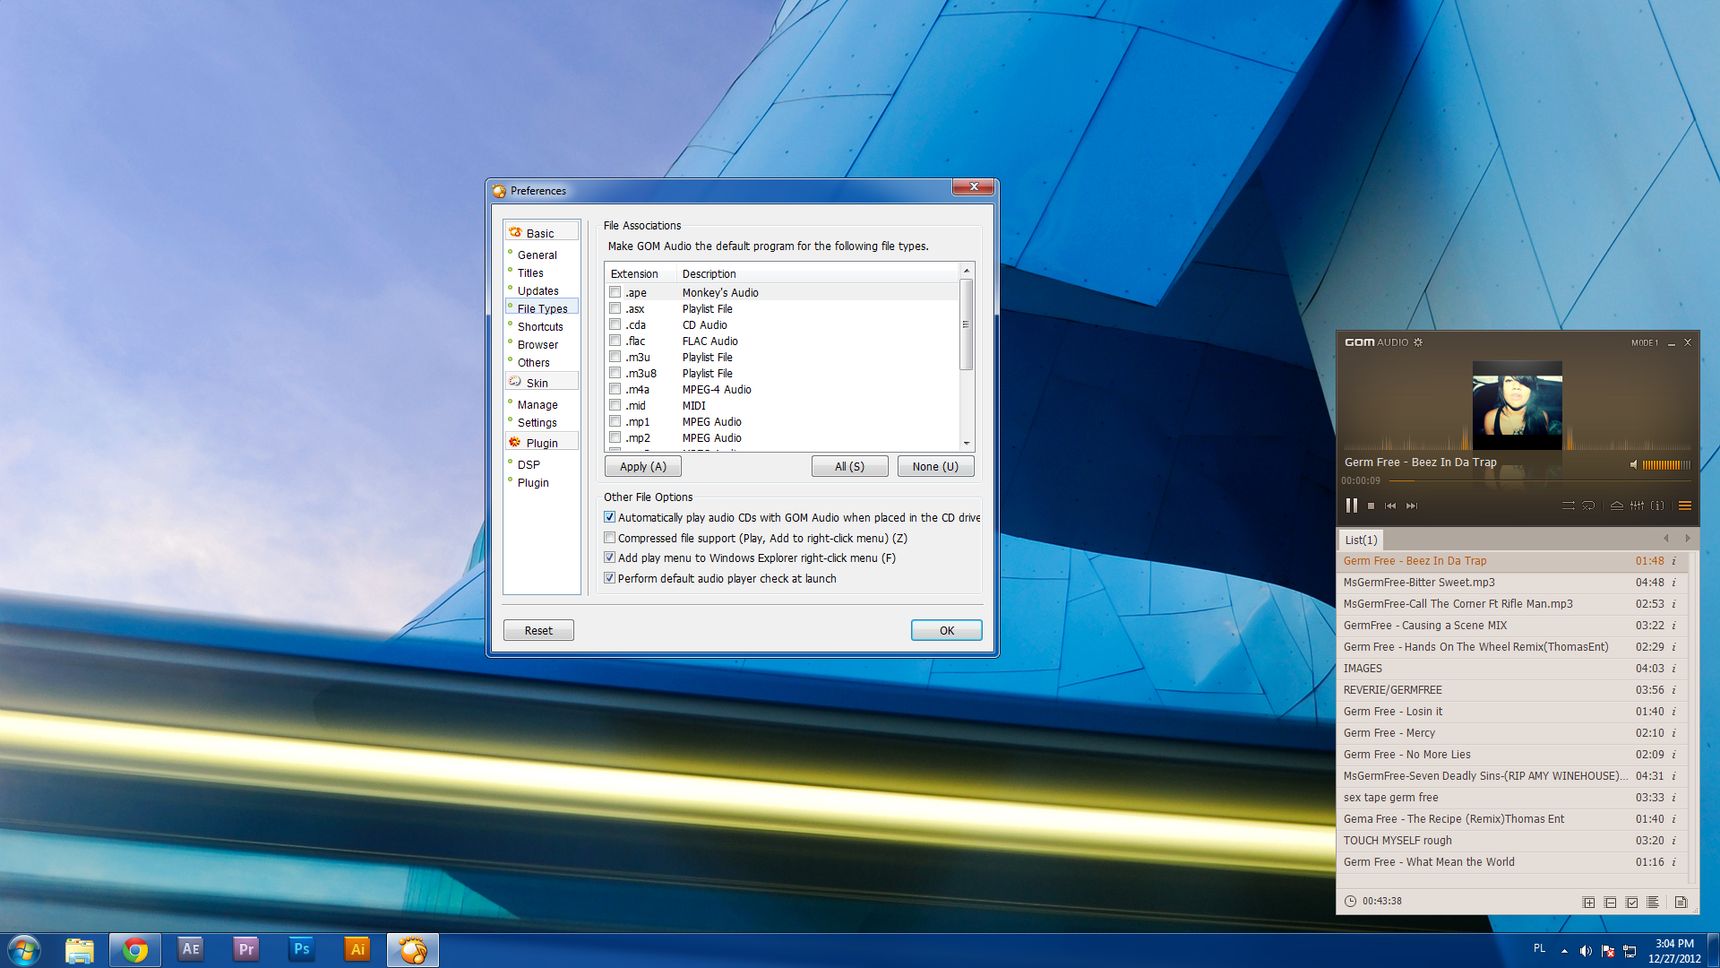Adjust the GOM Audio volume bar
Viewport: 1720px width, 968px height.
[x=1667, y=465]
